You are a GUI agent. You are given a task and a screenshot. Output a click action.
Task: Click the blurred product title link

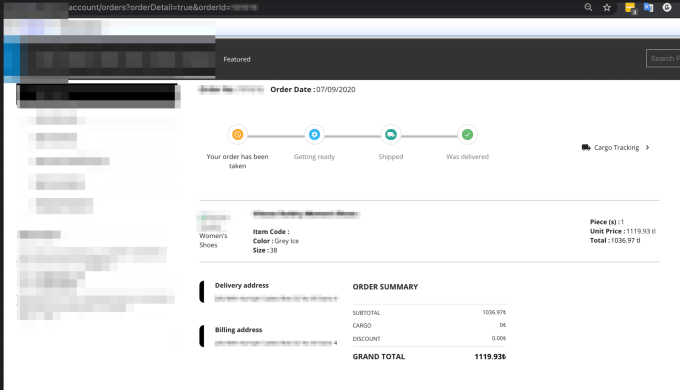coord(306,214)
